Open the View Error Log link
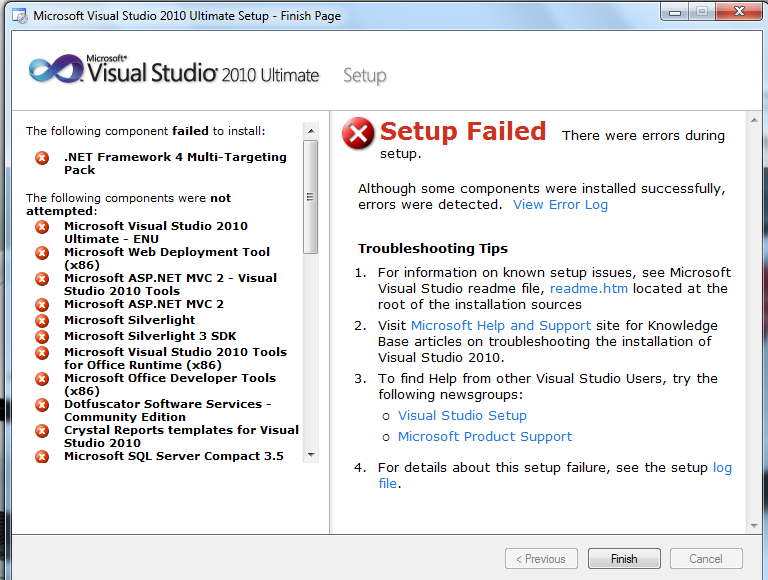768x580 pixels. click(560, 205)
